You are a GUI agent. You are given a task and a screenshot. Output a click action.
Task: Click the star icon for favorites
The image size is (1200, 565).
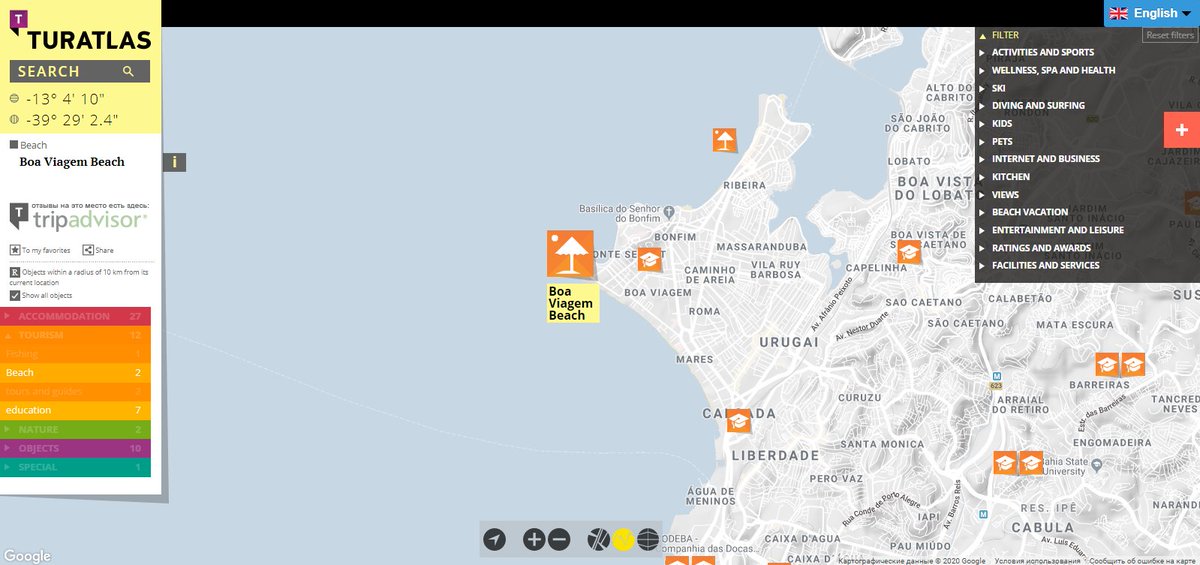point(15,250)
